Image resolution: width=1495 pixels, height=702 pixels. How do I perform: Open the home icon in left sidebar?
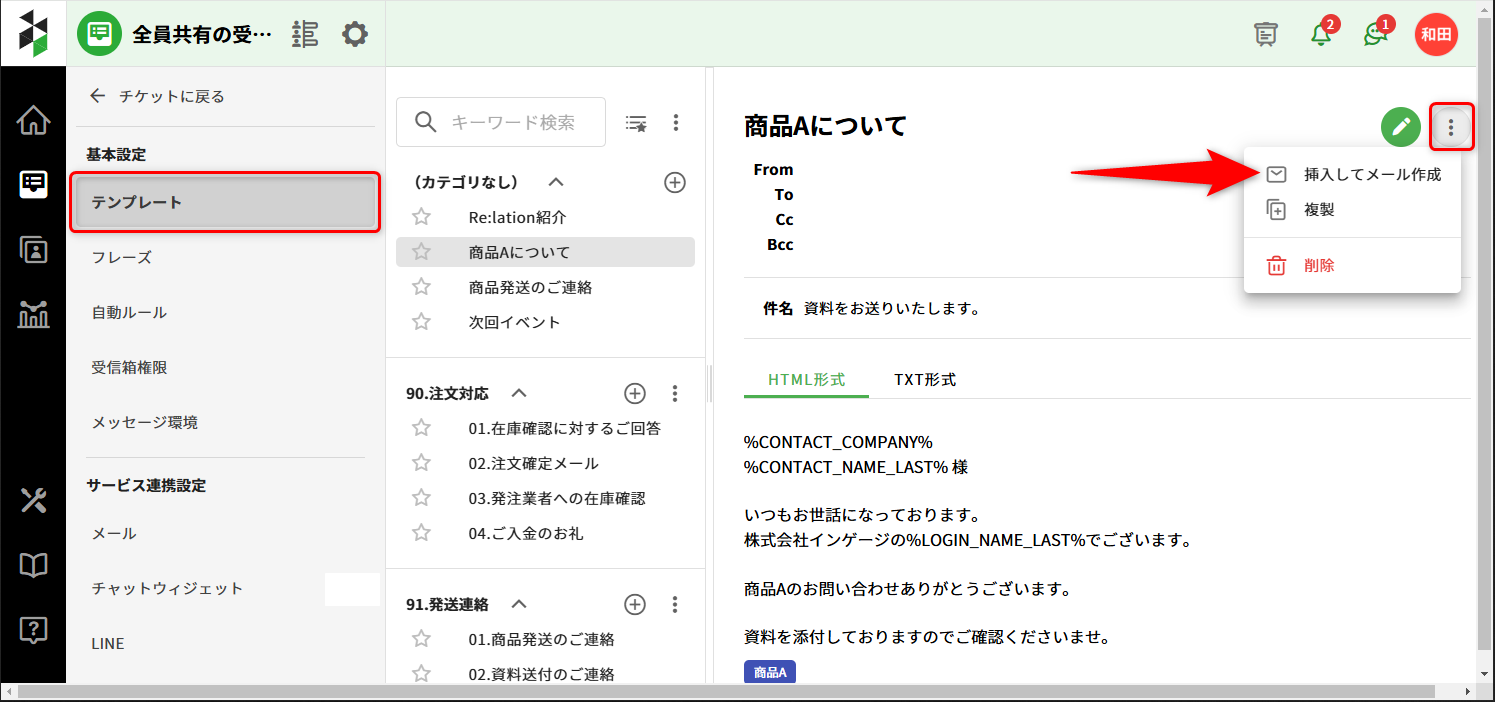pyautogui.click(x=33, y=122)
